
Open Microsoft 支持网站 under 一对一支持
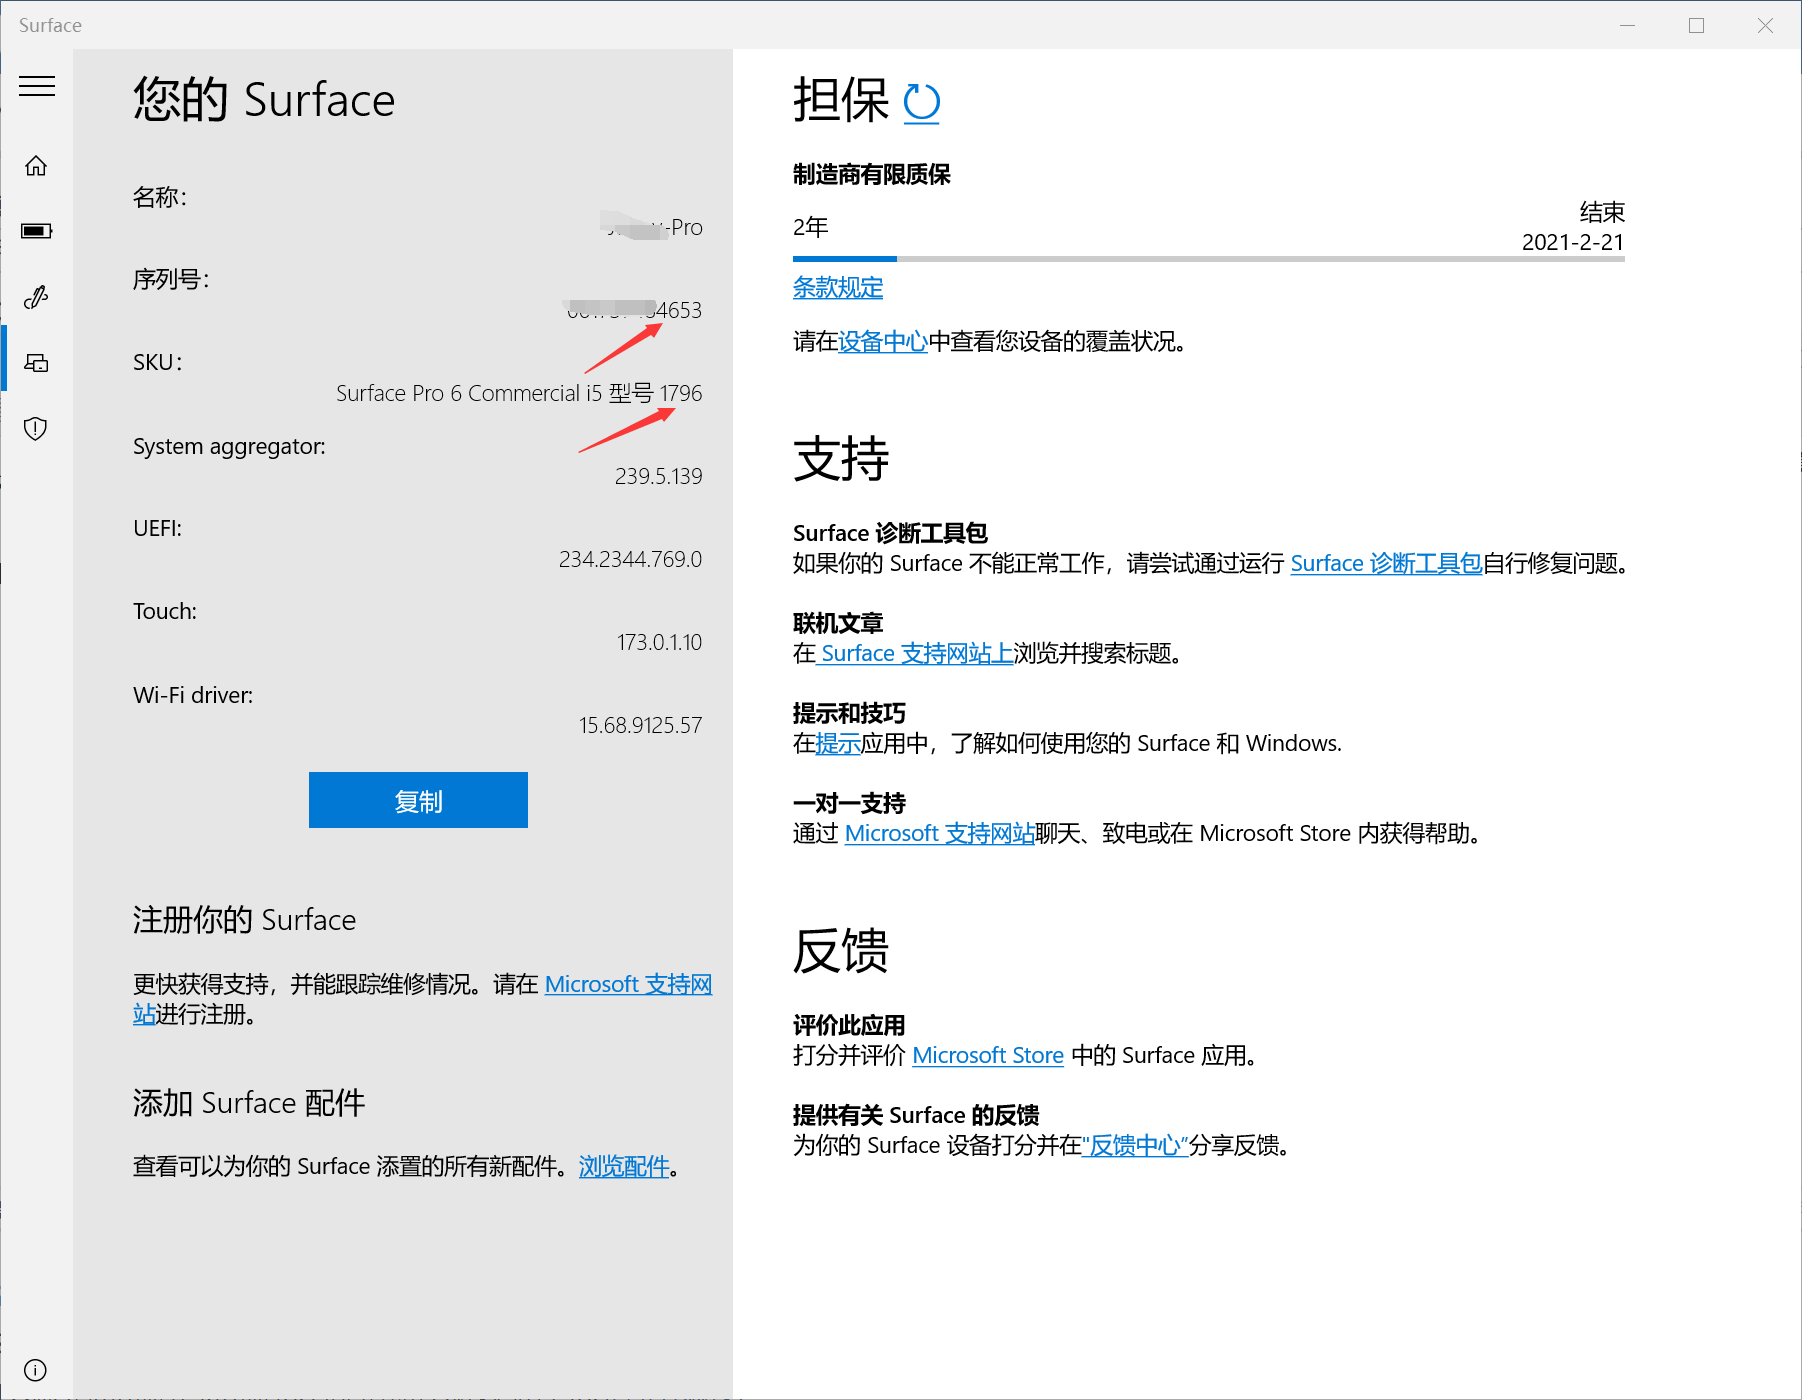coord(939,834)
